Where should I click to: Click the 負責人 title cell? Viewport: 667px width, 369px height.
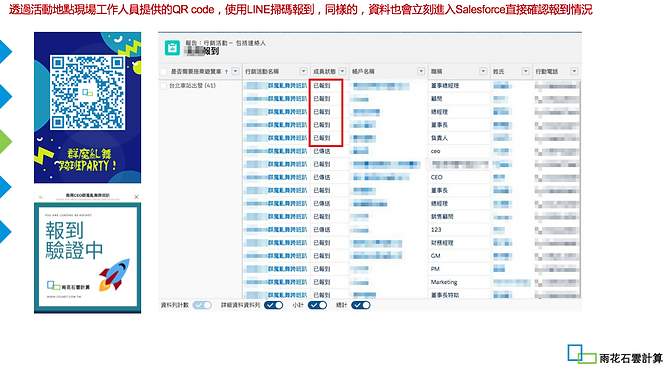[x=439, y=138]
